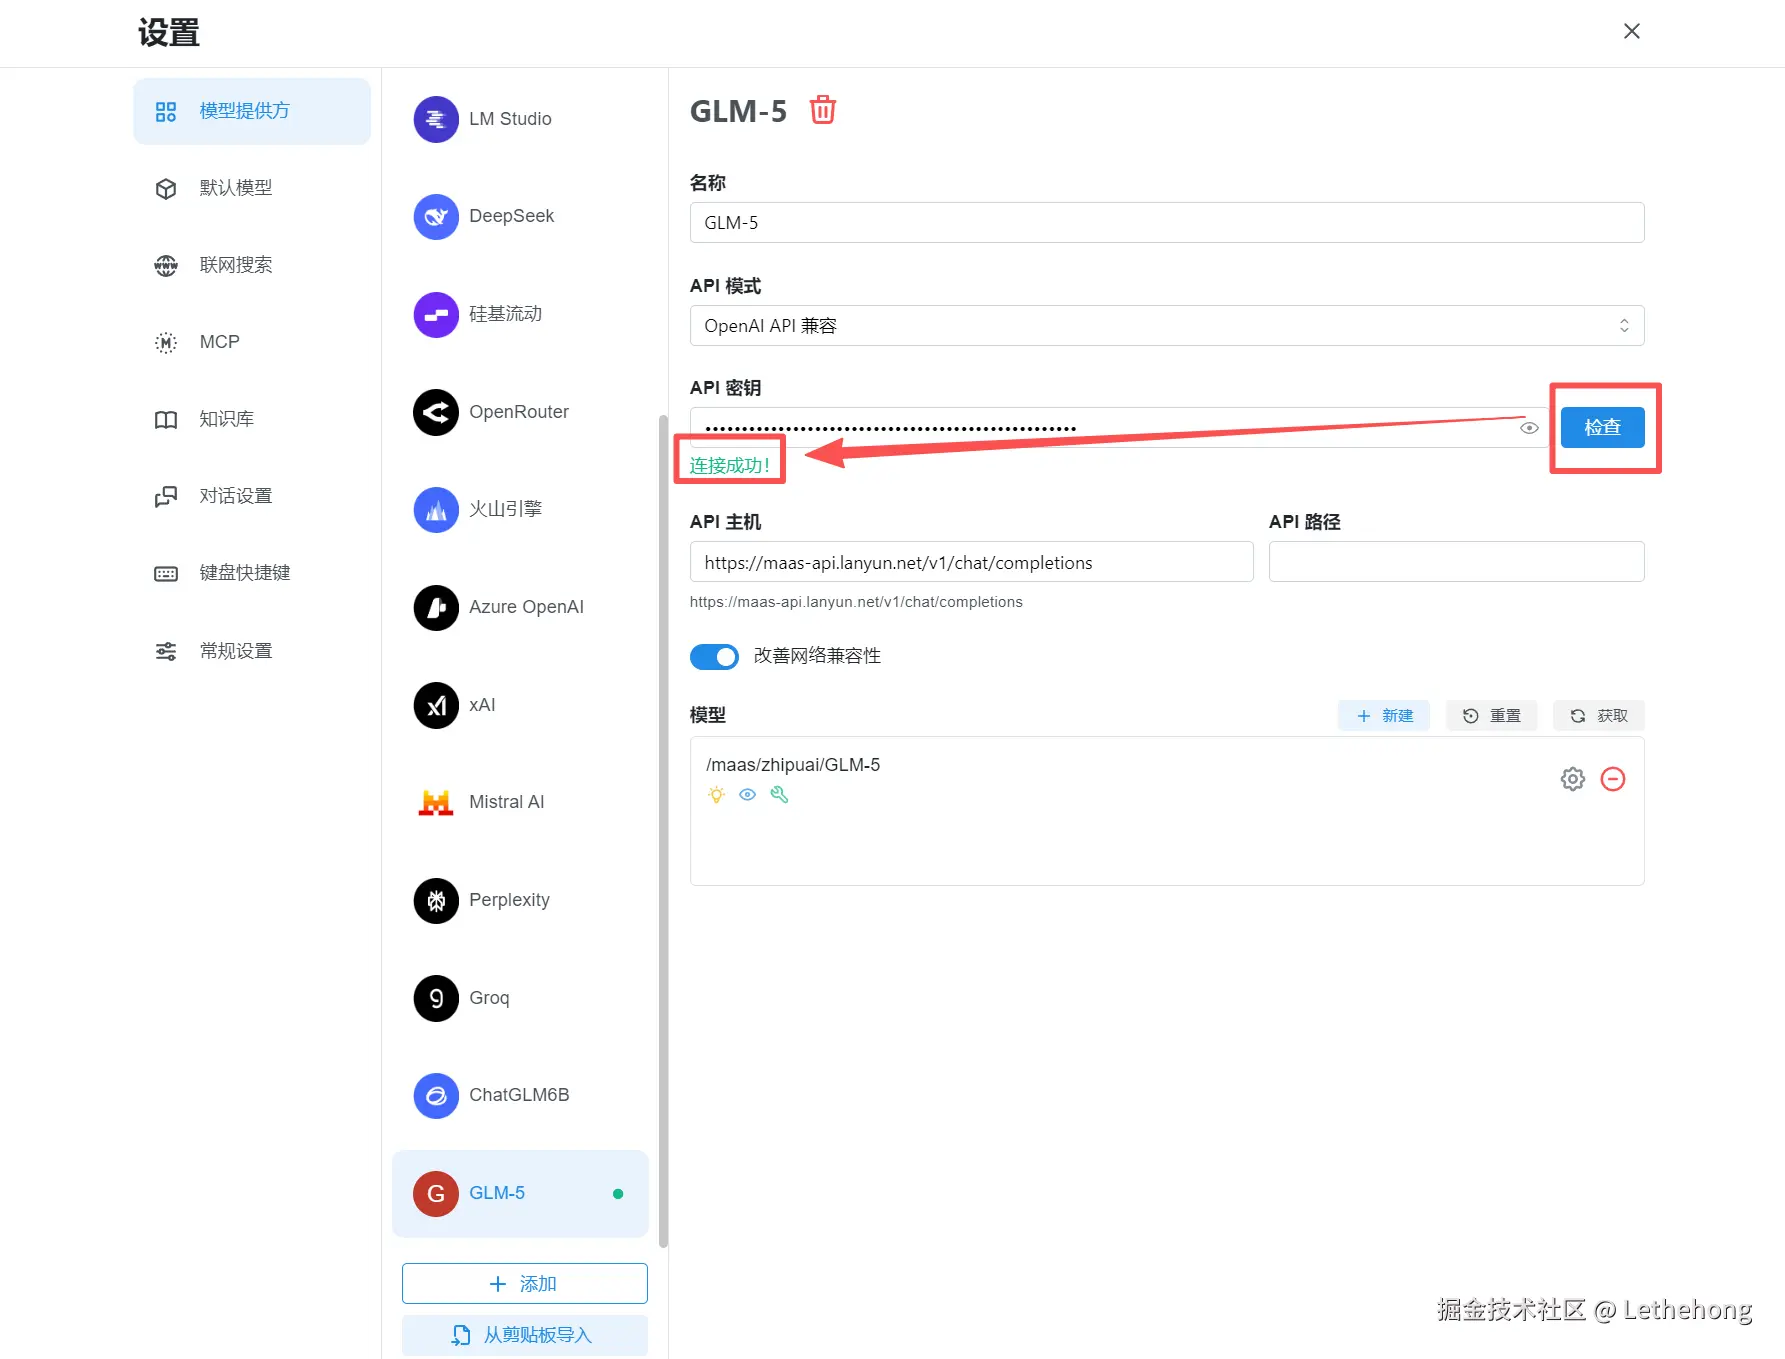Click the Perplexity logo icon
1785x1359 pixels.
coord(436,900)
